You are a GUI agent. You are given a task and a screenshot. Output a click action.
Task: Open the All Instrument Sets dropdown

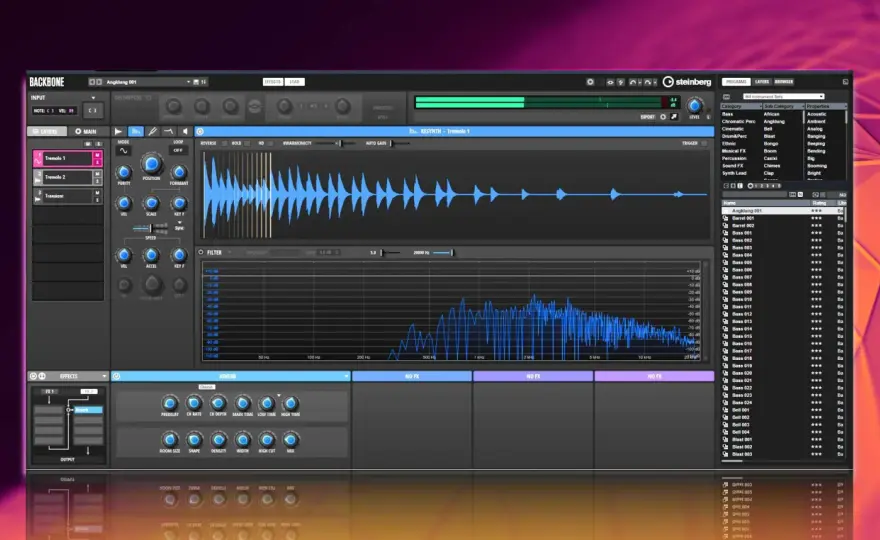pos(783,97)
